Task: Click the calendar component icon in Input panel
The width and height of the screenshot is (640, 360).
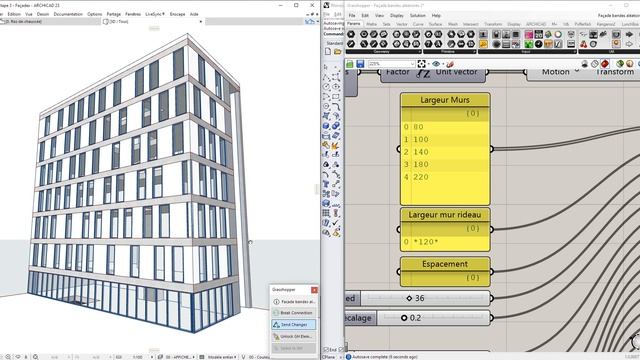Action: 538,34
